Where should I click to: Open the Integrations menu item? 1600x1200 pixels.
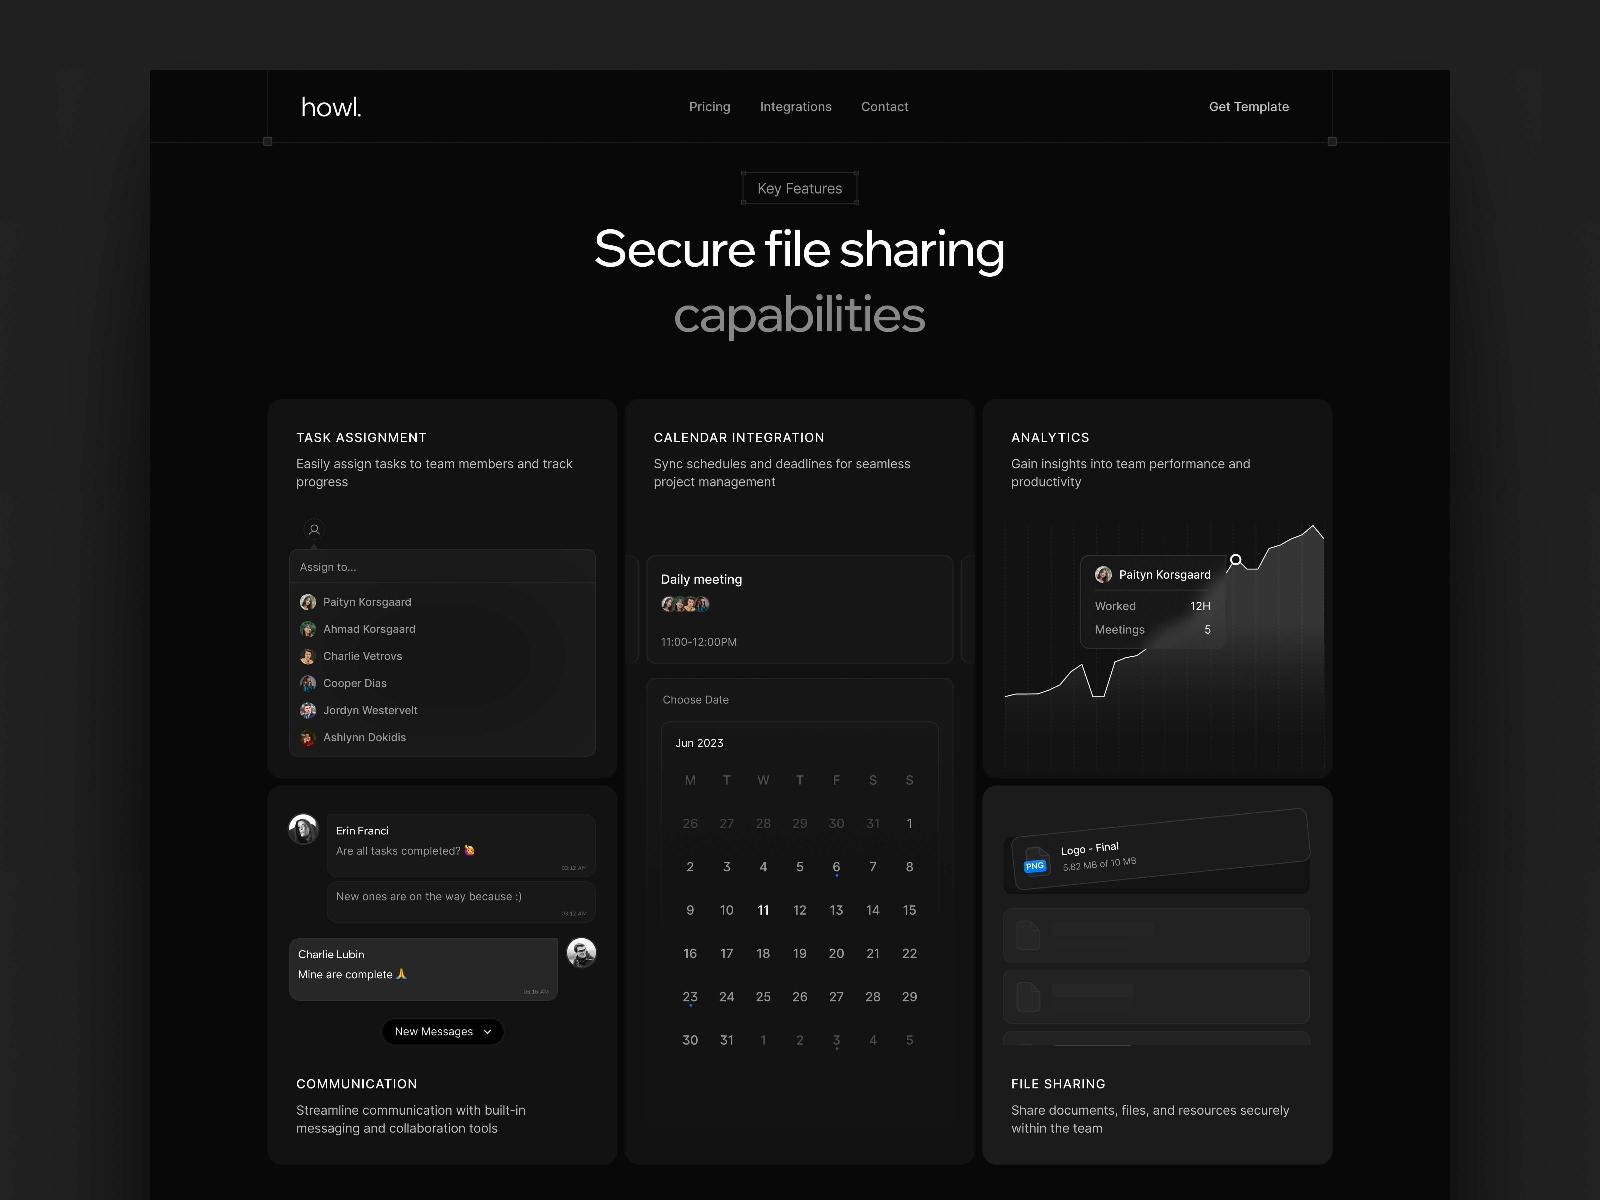[x=796, y=107]
